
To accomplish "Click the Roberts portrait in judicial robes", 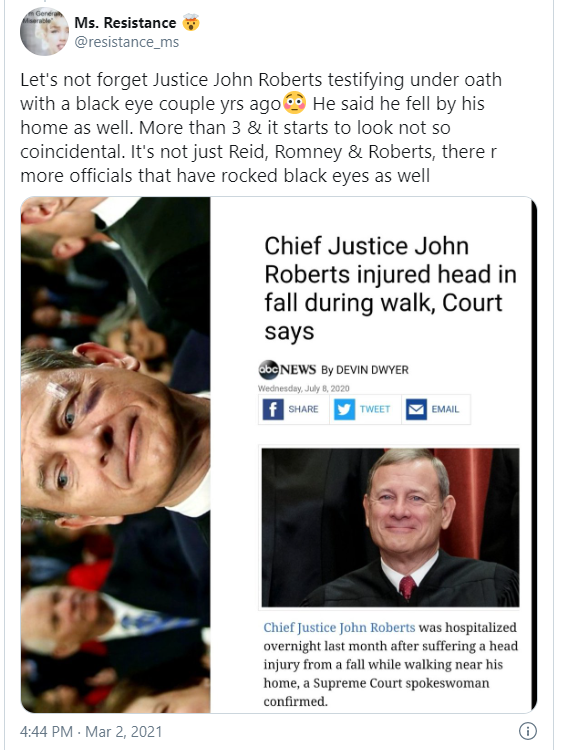I will click(x=390, y=528).
